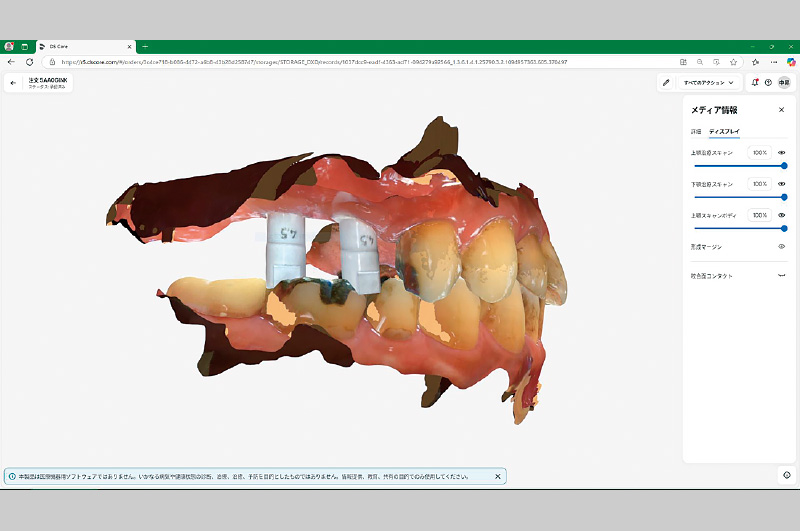Click the round icon at bottom right
800x531 pixels.
click(x=787, y=475)
